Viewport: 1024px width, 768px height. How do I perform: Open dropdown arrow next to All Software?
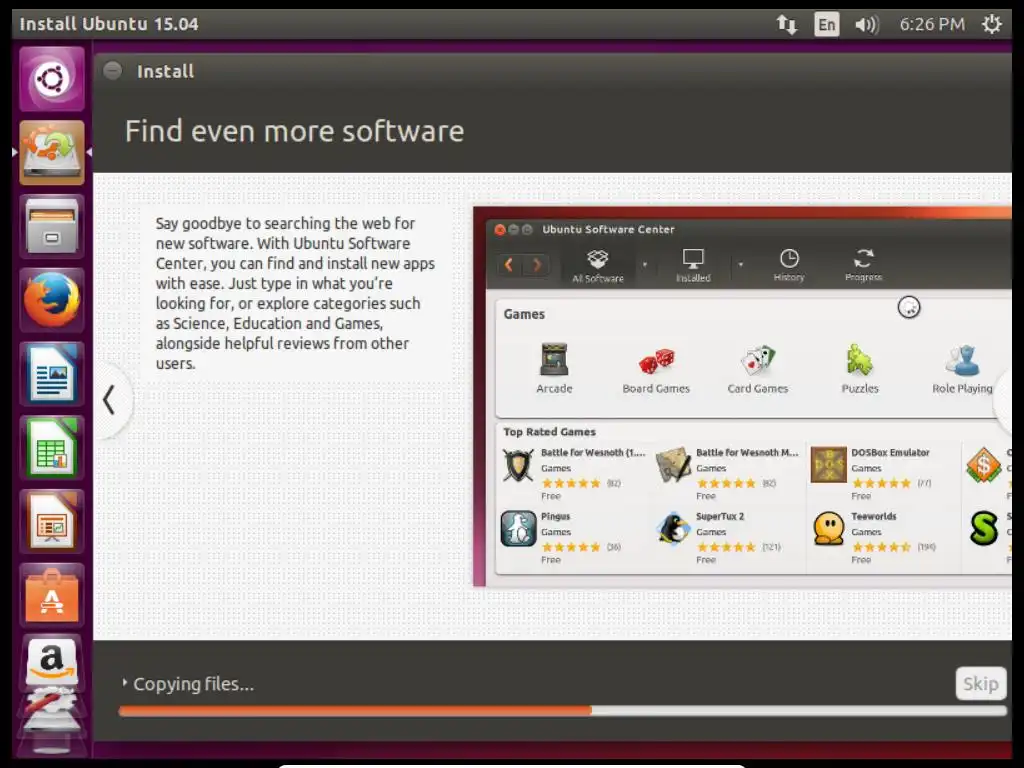[645, 264]
